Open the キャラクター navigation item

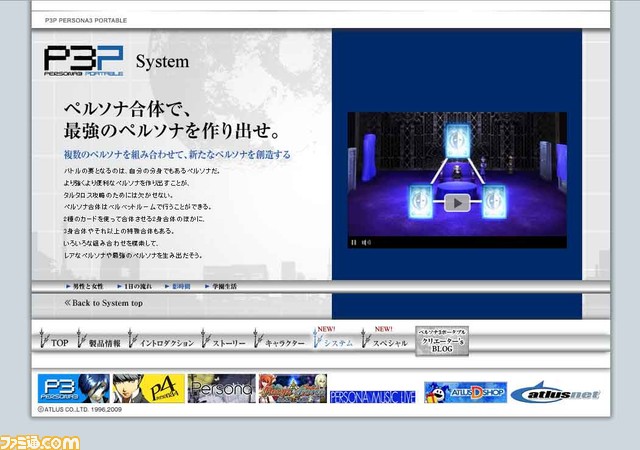(279, 339)
